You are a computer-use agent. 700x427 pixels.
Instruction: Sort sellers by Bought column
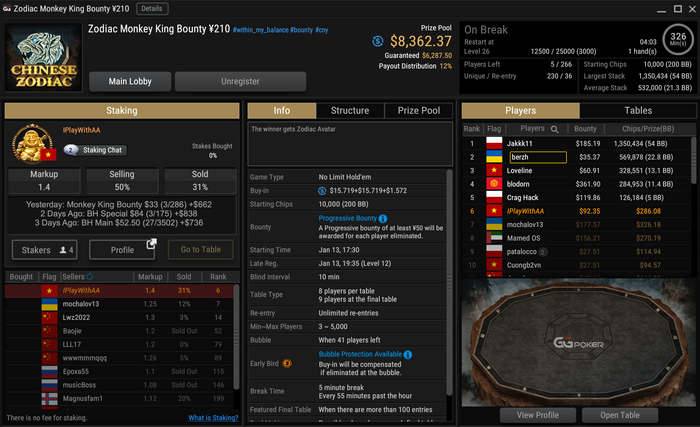click(x=21, y=276)
